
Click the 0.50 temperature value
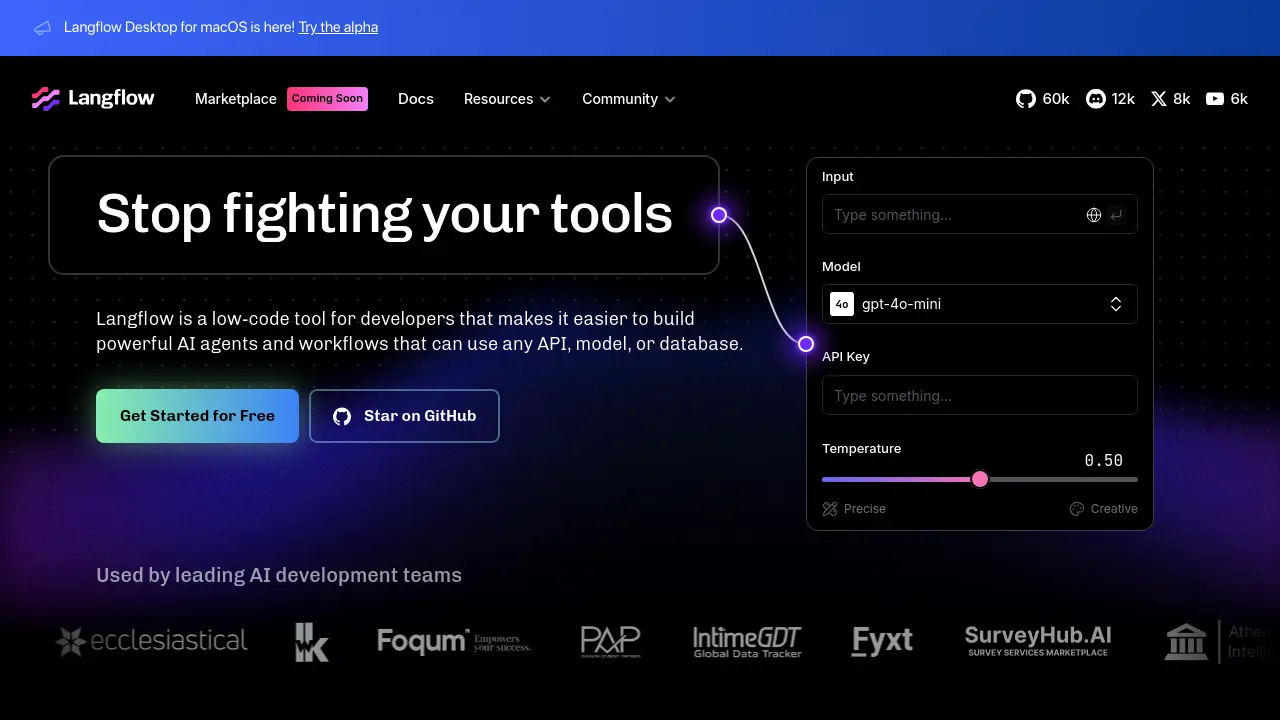(x=1104, y=461)
